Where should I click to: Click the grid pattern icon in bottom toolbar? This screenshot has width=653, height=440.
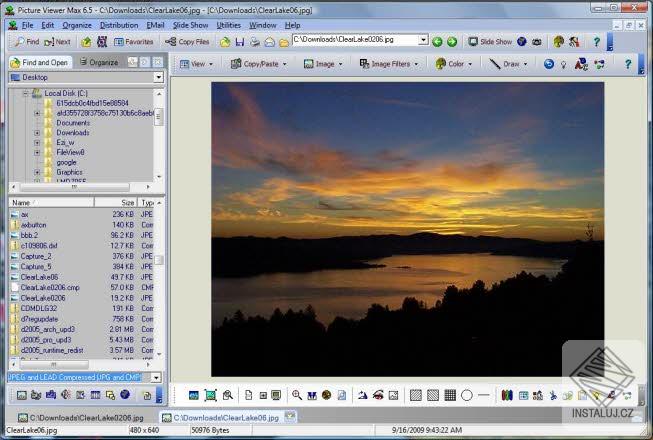click(450, 395)
